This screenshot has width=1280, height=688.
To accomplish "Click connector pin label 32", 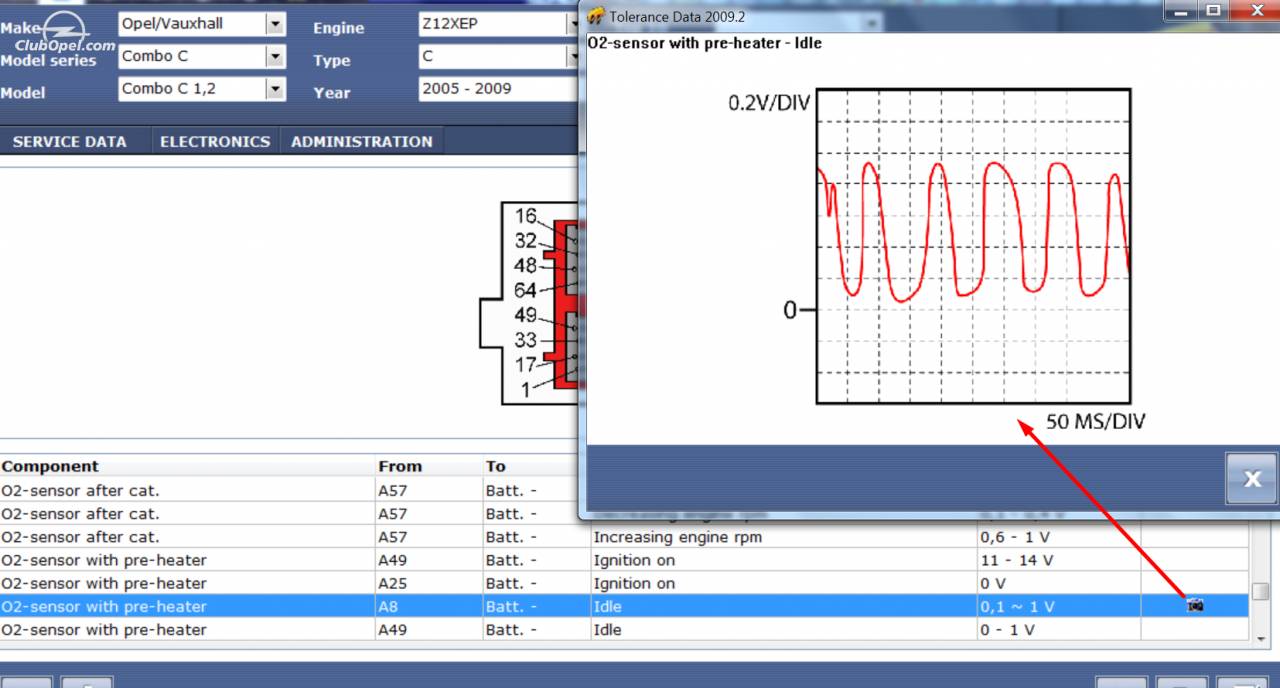I will coord(526,241).
